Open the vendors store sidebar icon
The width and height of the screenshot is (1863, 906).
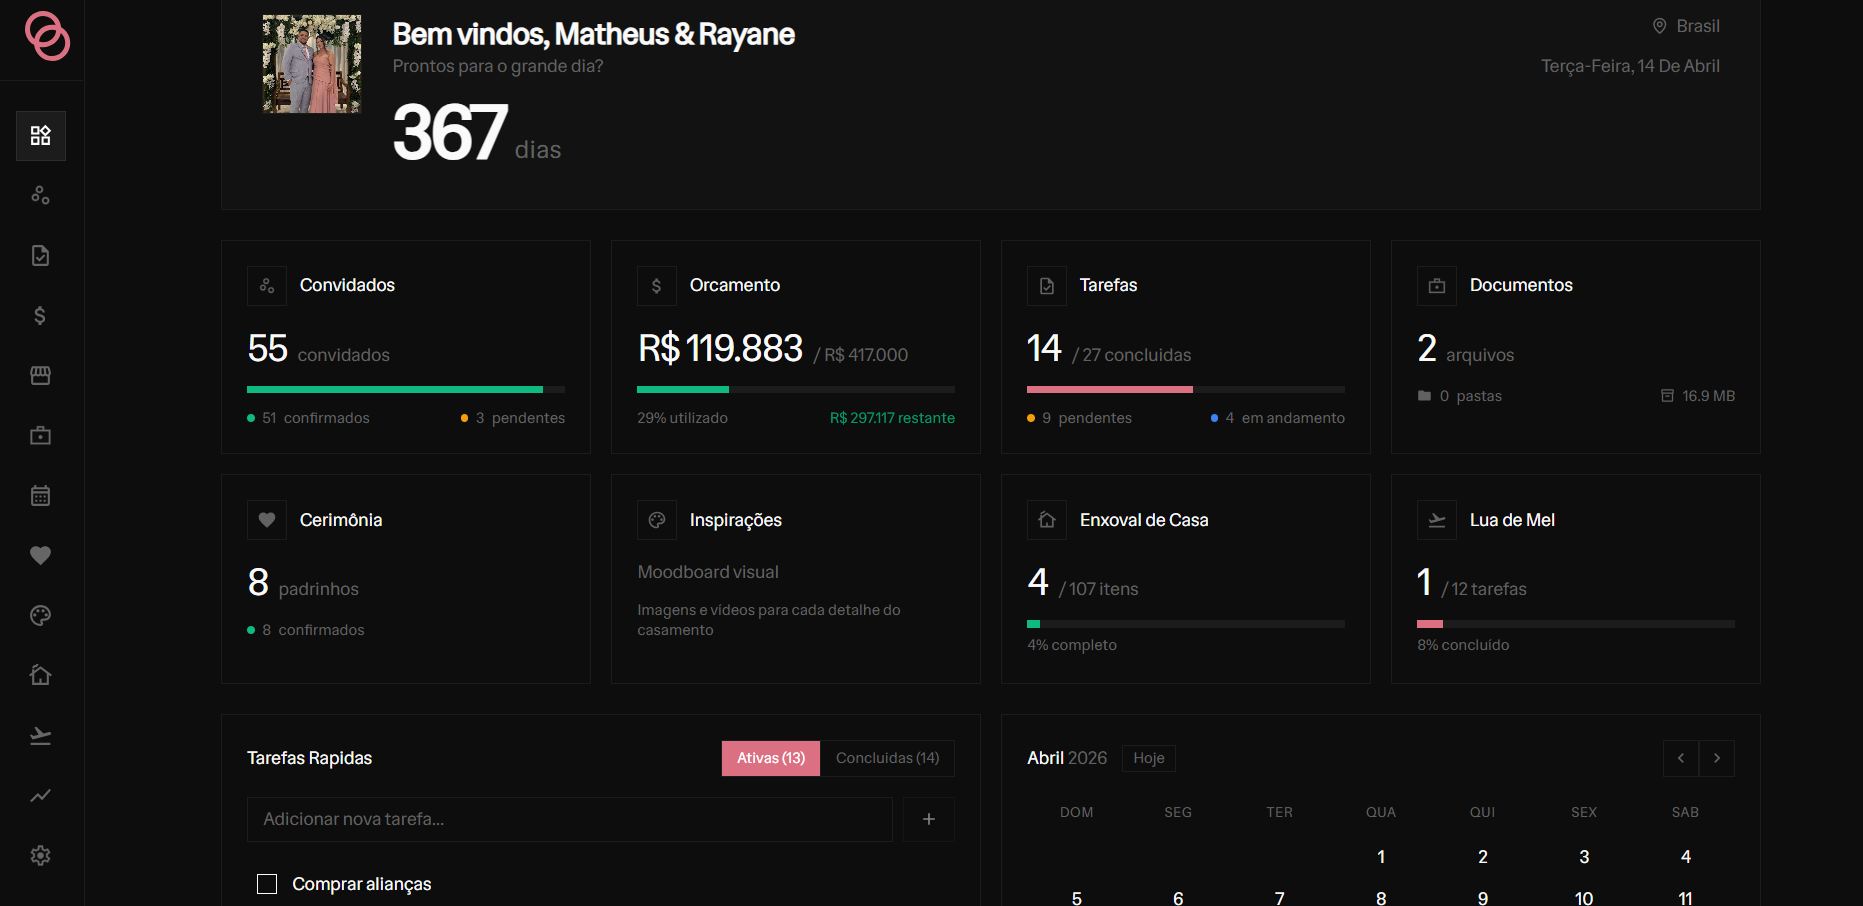[x=41, y=375]
